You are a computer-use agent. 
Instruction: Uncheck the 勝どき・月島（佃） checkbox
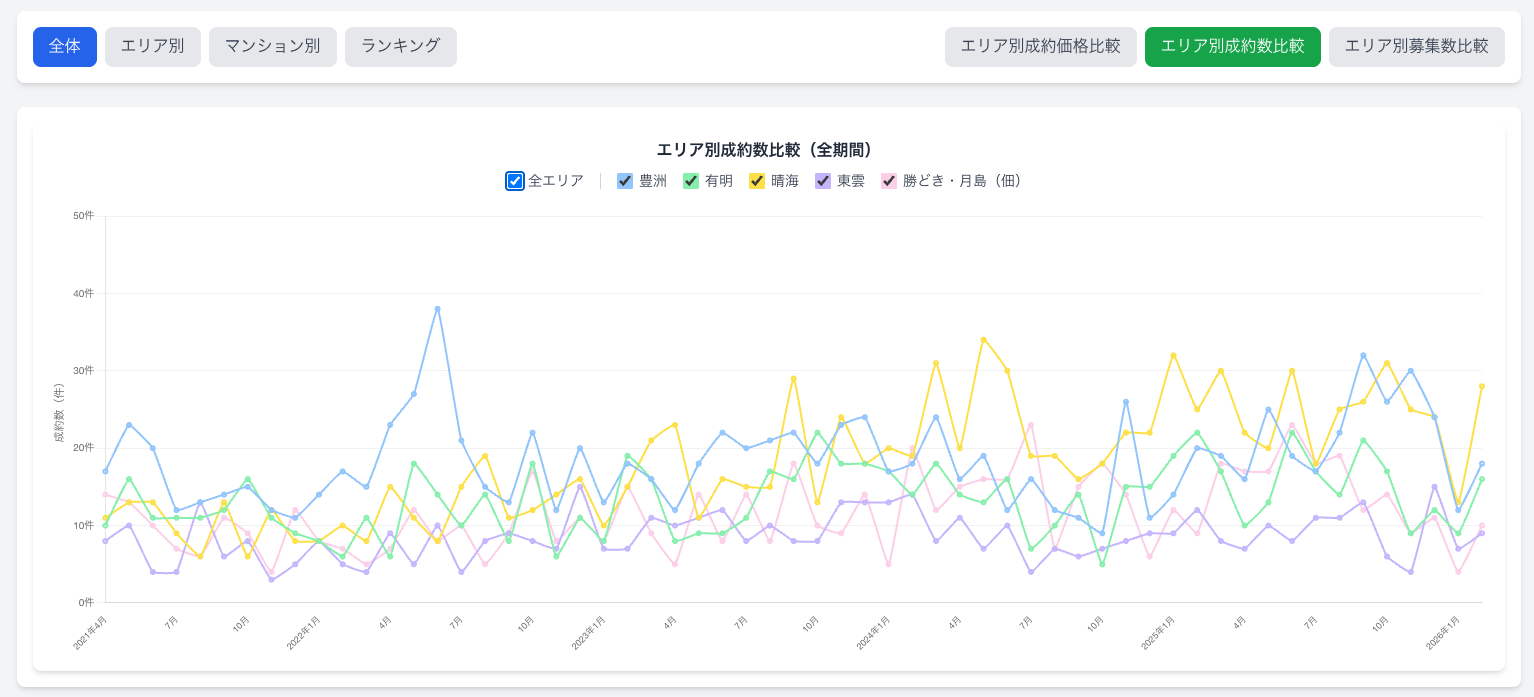889,181
